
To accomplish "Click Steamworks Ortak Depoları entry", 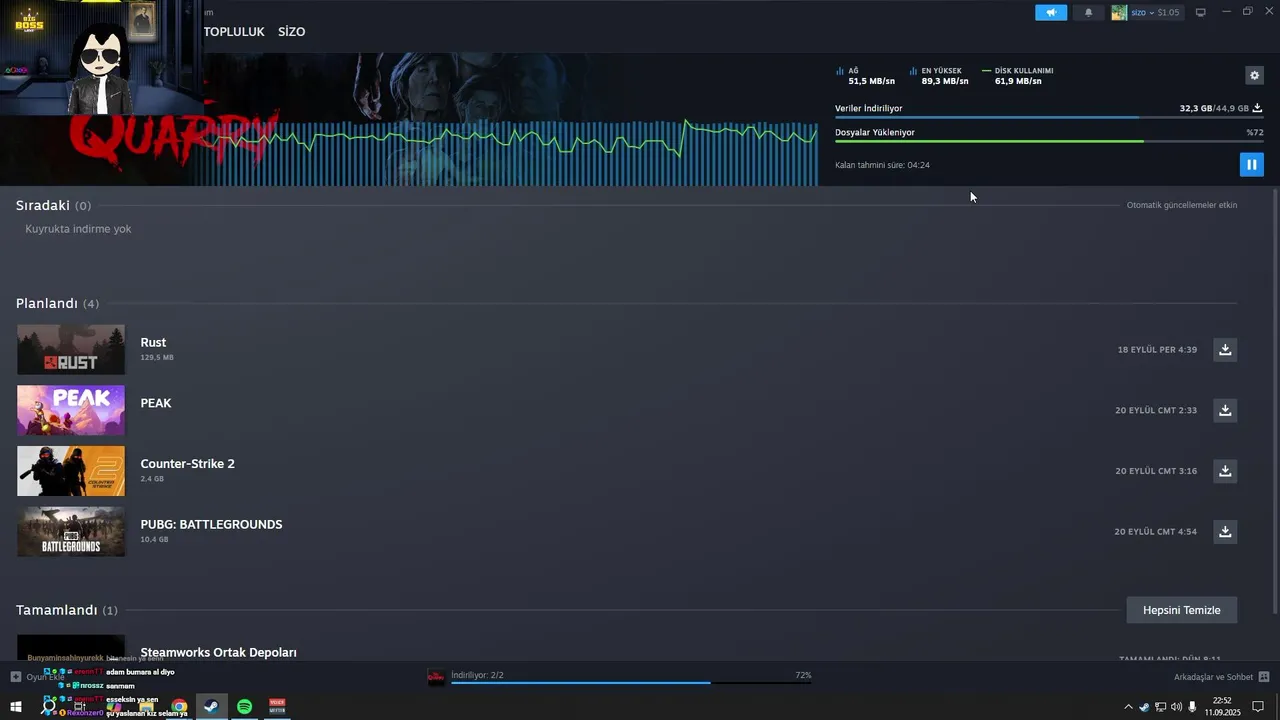I will [x=218, y=652].
